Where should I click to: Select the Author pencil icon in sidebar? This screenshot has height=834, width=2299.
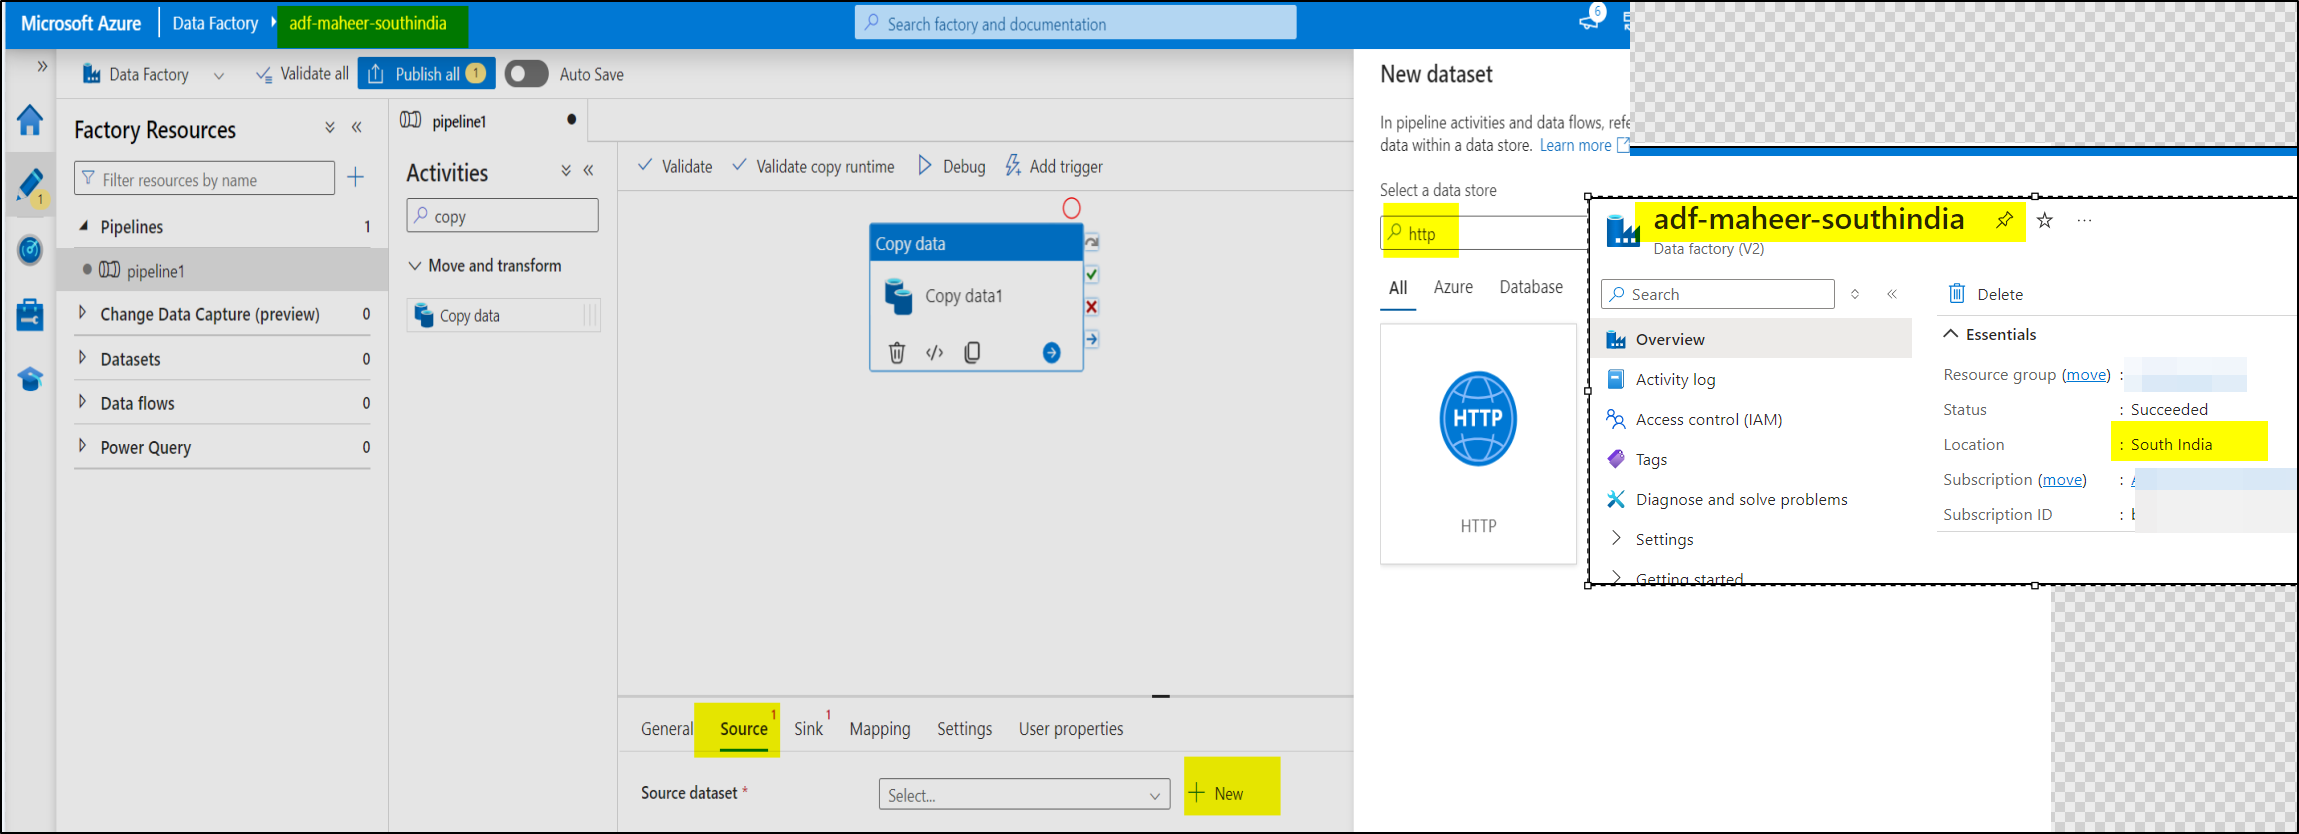click(30, 185)
